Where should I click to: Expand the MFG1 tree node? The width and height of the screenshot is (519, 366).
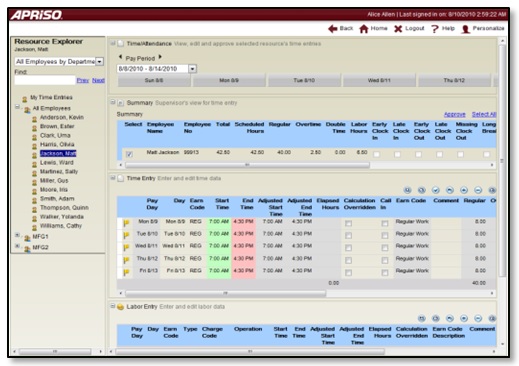(17, 235)
